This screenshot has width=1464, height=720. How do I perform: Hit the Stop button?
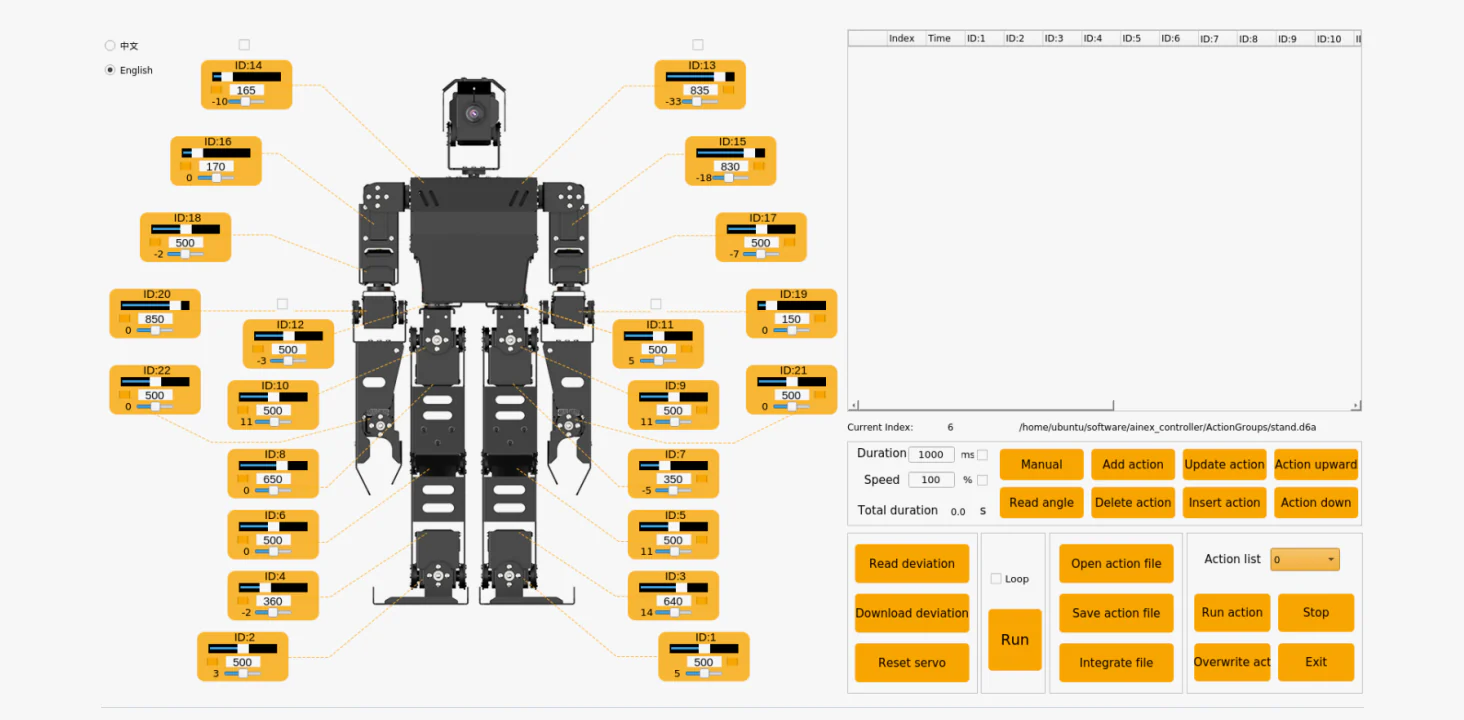click(x=1316, y=613)
